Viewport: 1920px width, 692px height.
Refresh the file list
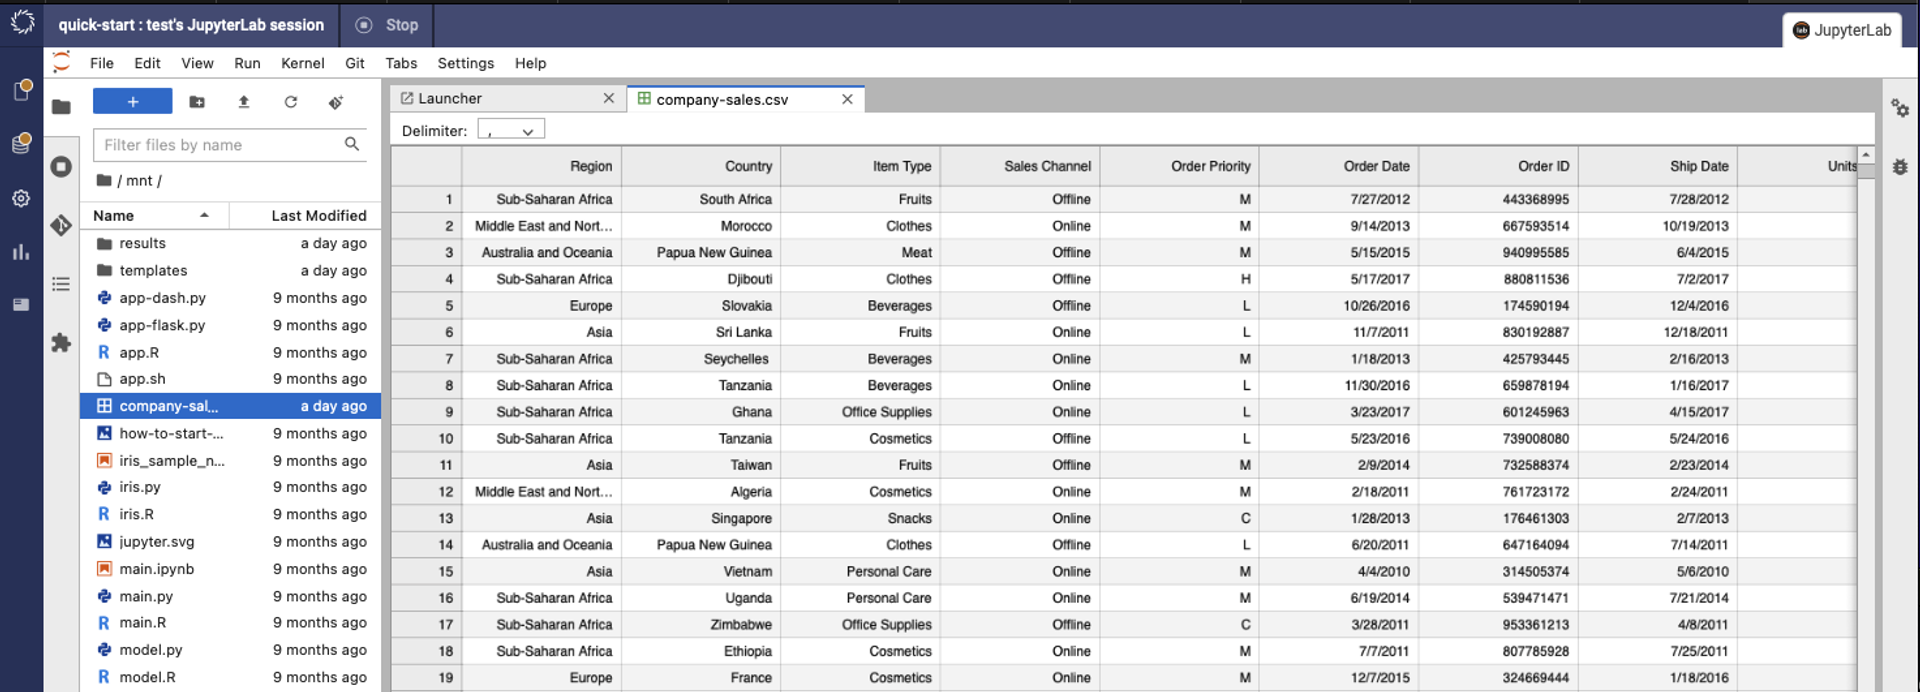coord(290,102)
